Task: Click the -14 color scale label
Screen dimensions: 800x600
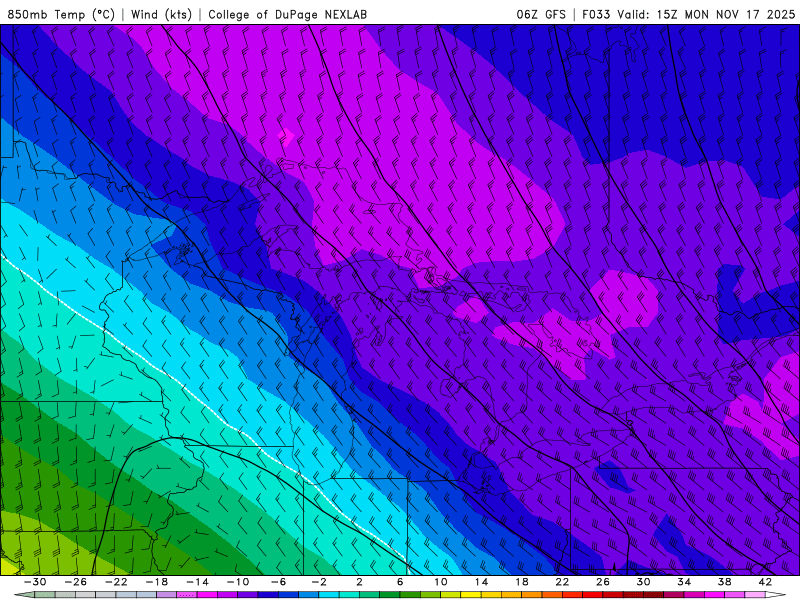Action: (x=197, y=582)
